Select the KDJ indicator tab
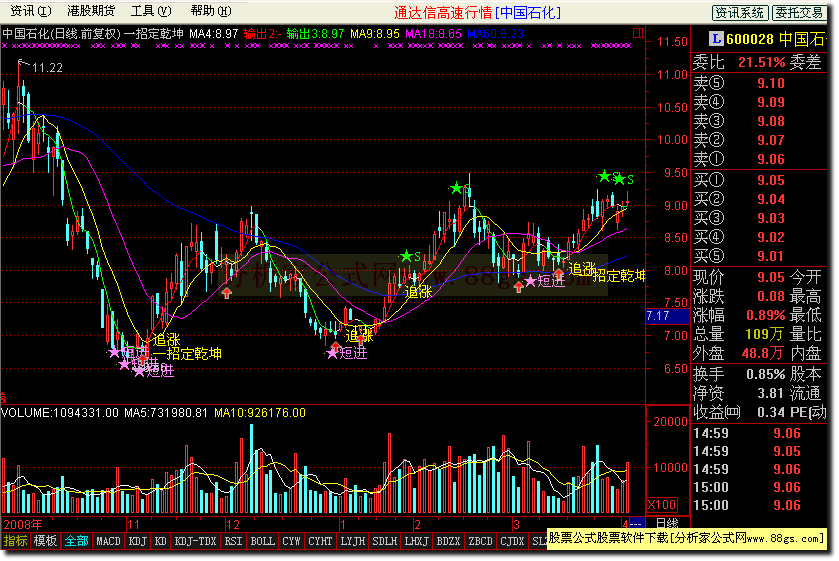The image size is (839, 561). click(x=138, y=541)
